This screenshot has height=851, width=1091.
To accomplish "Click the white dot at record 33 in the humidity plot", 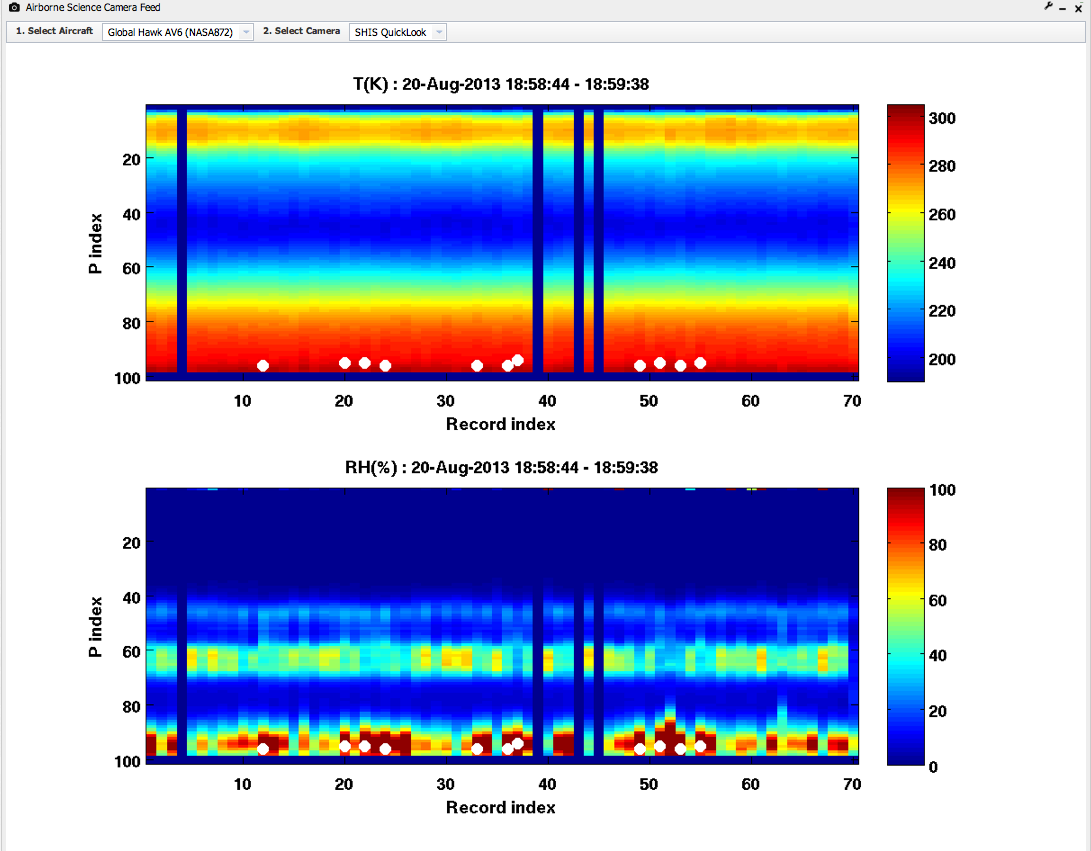I will [477, 749].
